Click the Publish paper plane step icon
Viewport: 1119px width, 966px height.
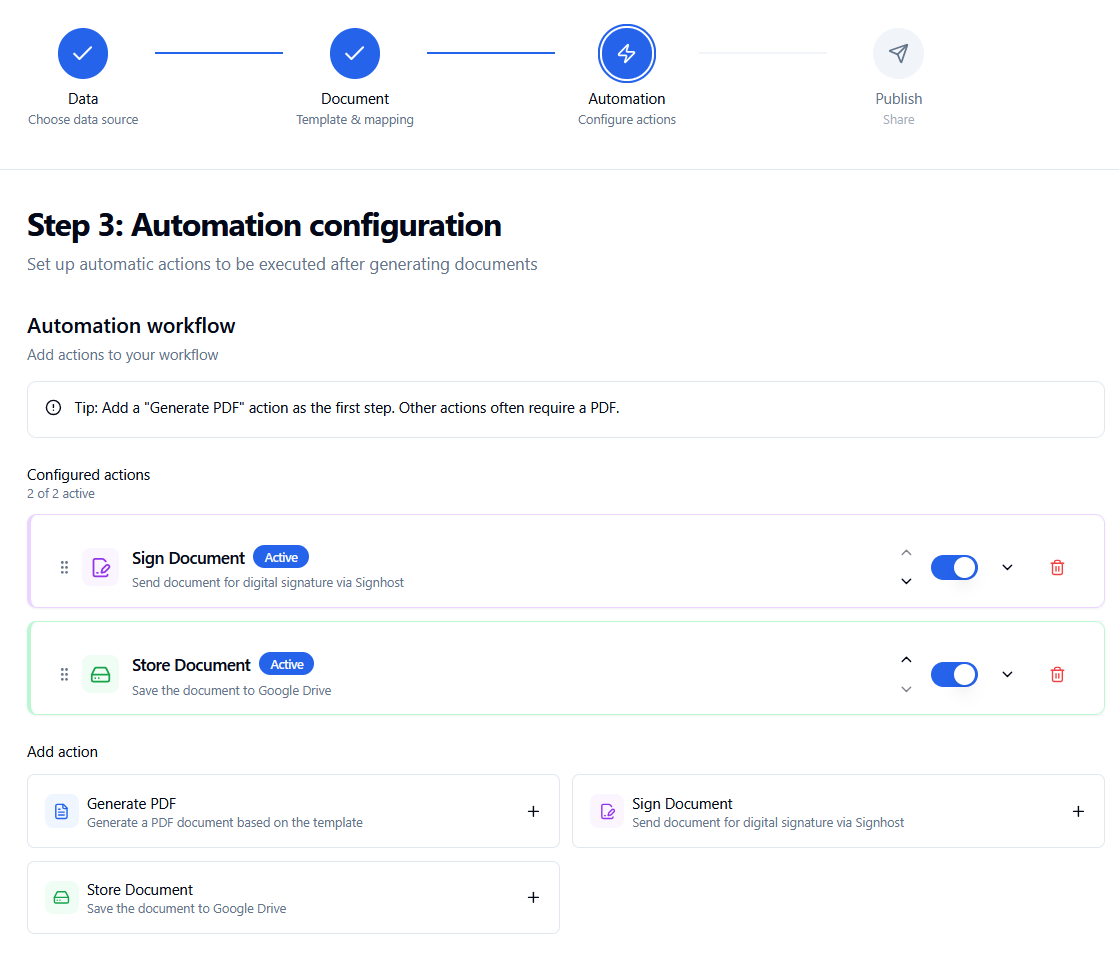point(898,53)
